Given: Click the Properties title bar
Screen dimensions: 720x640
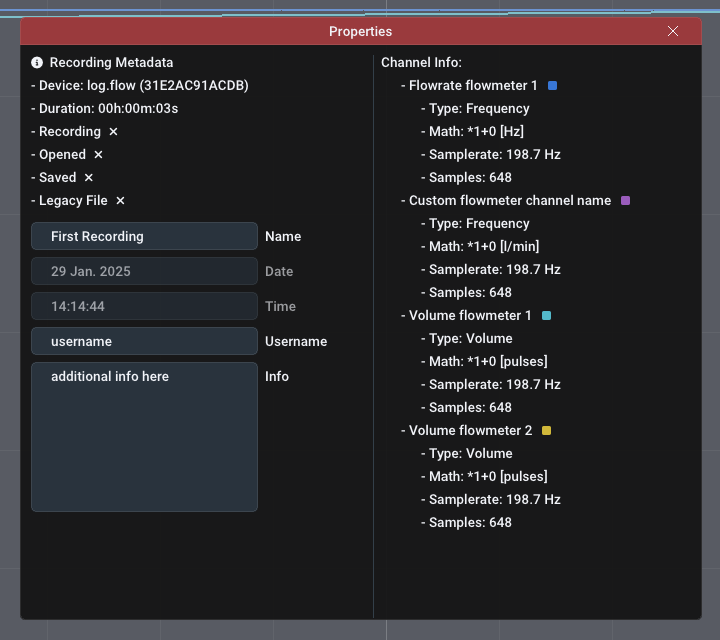Looking at the screenshot, I should click(x=360, y=31).
